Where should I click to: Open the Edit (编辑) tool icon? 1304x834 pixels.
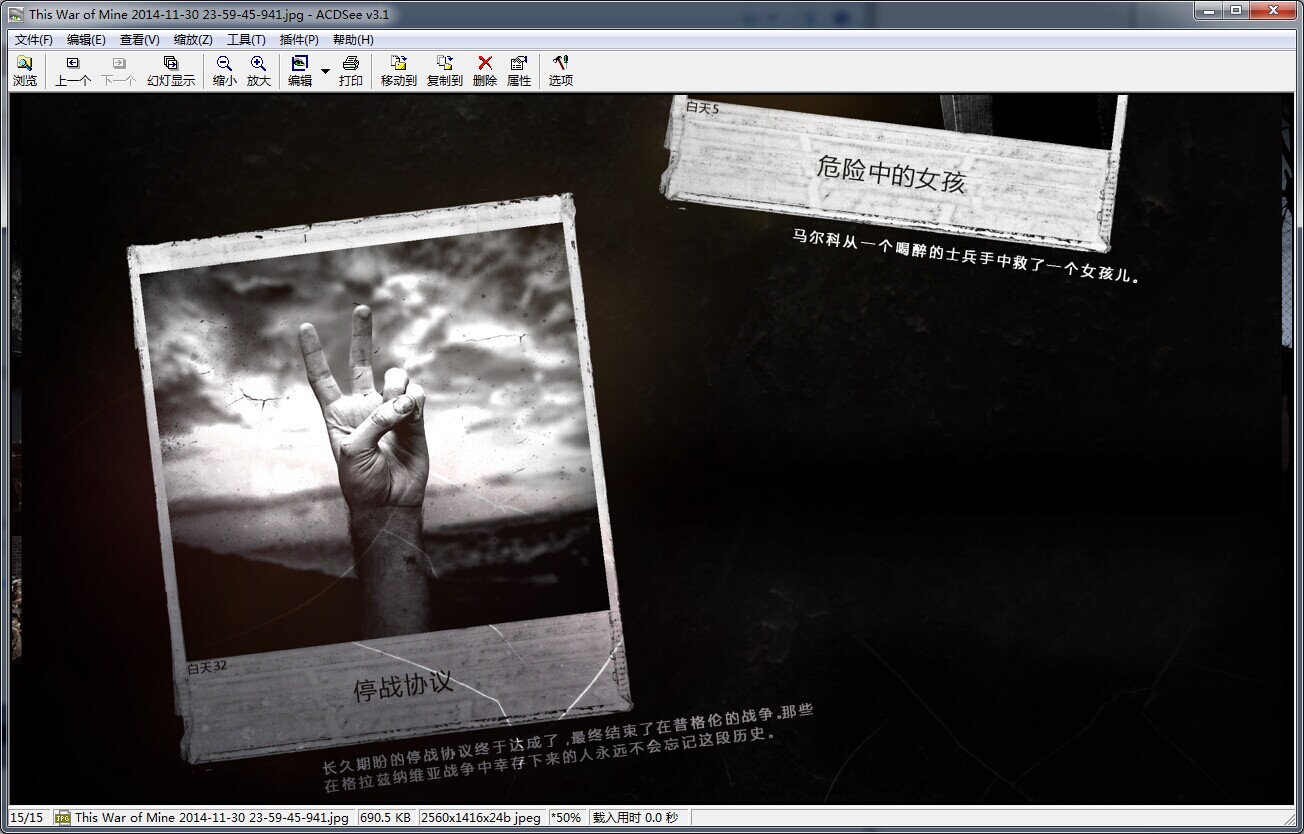pyautogui.click(x=300, y=71)
